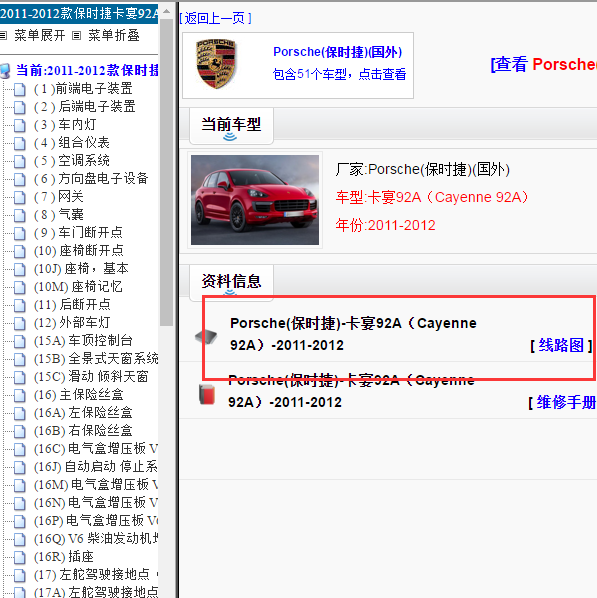Click 包含51个车型，点击查看 link
This screenshot has width=597, height=598.
339,74
